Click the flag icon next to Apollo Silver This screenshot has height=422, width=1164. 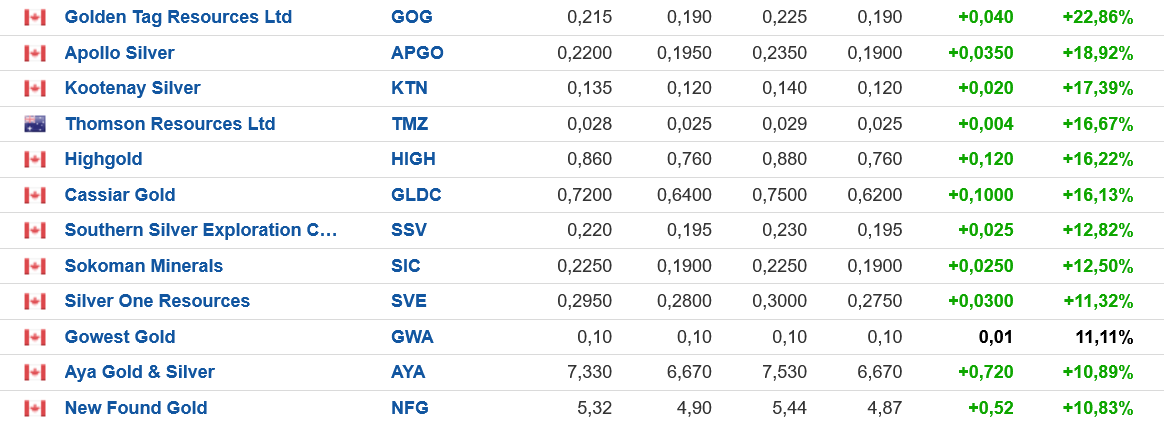[x=35, y=53]
